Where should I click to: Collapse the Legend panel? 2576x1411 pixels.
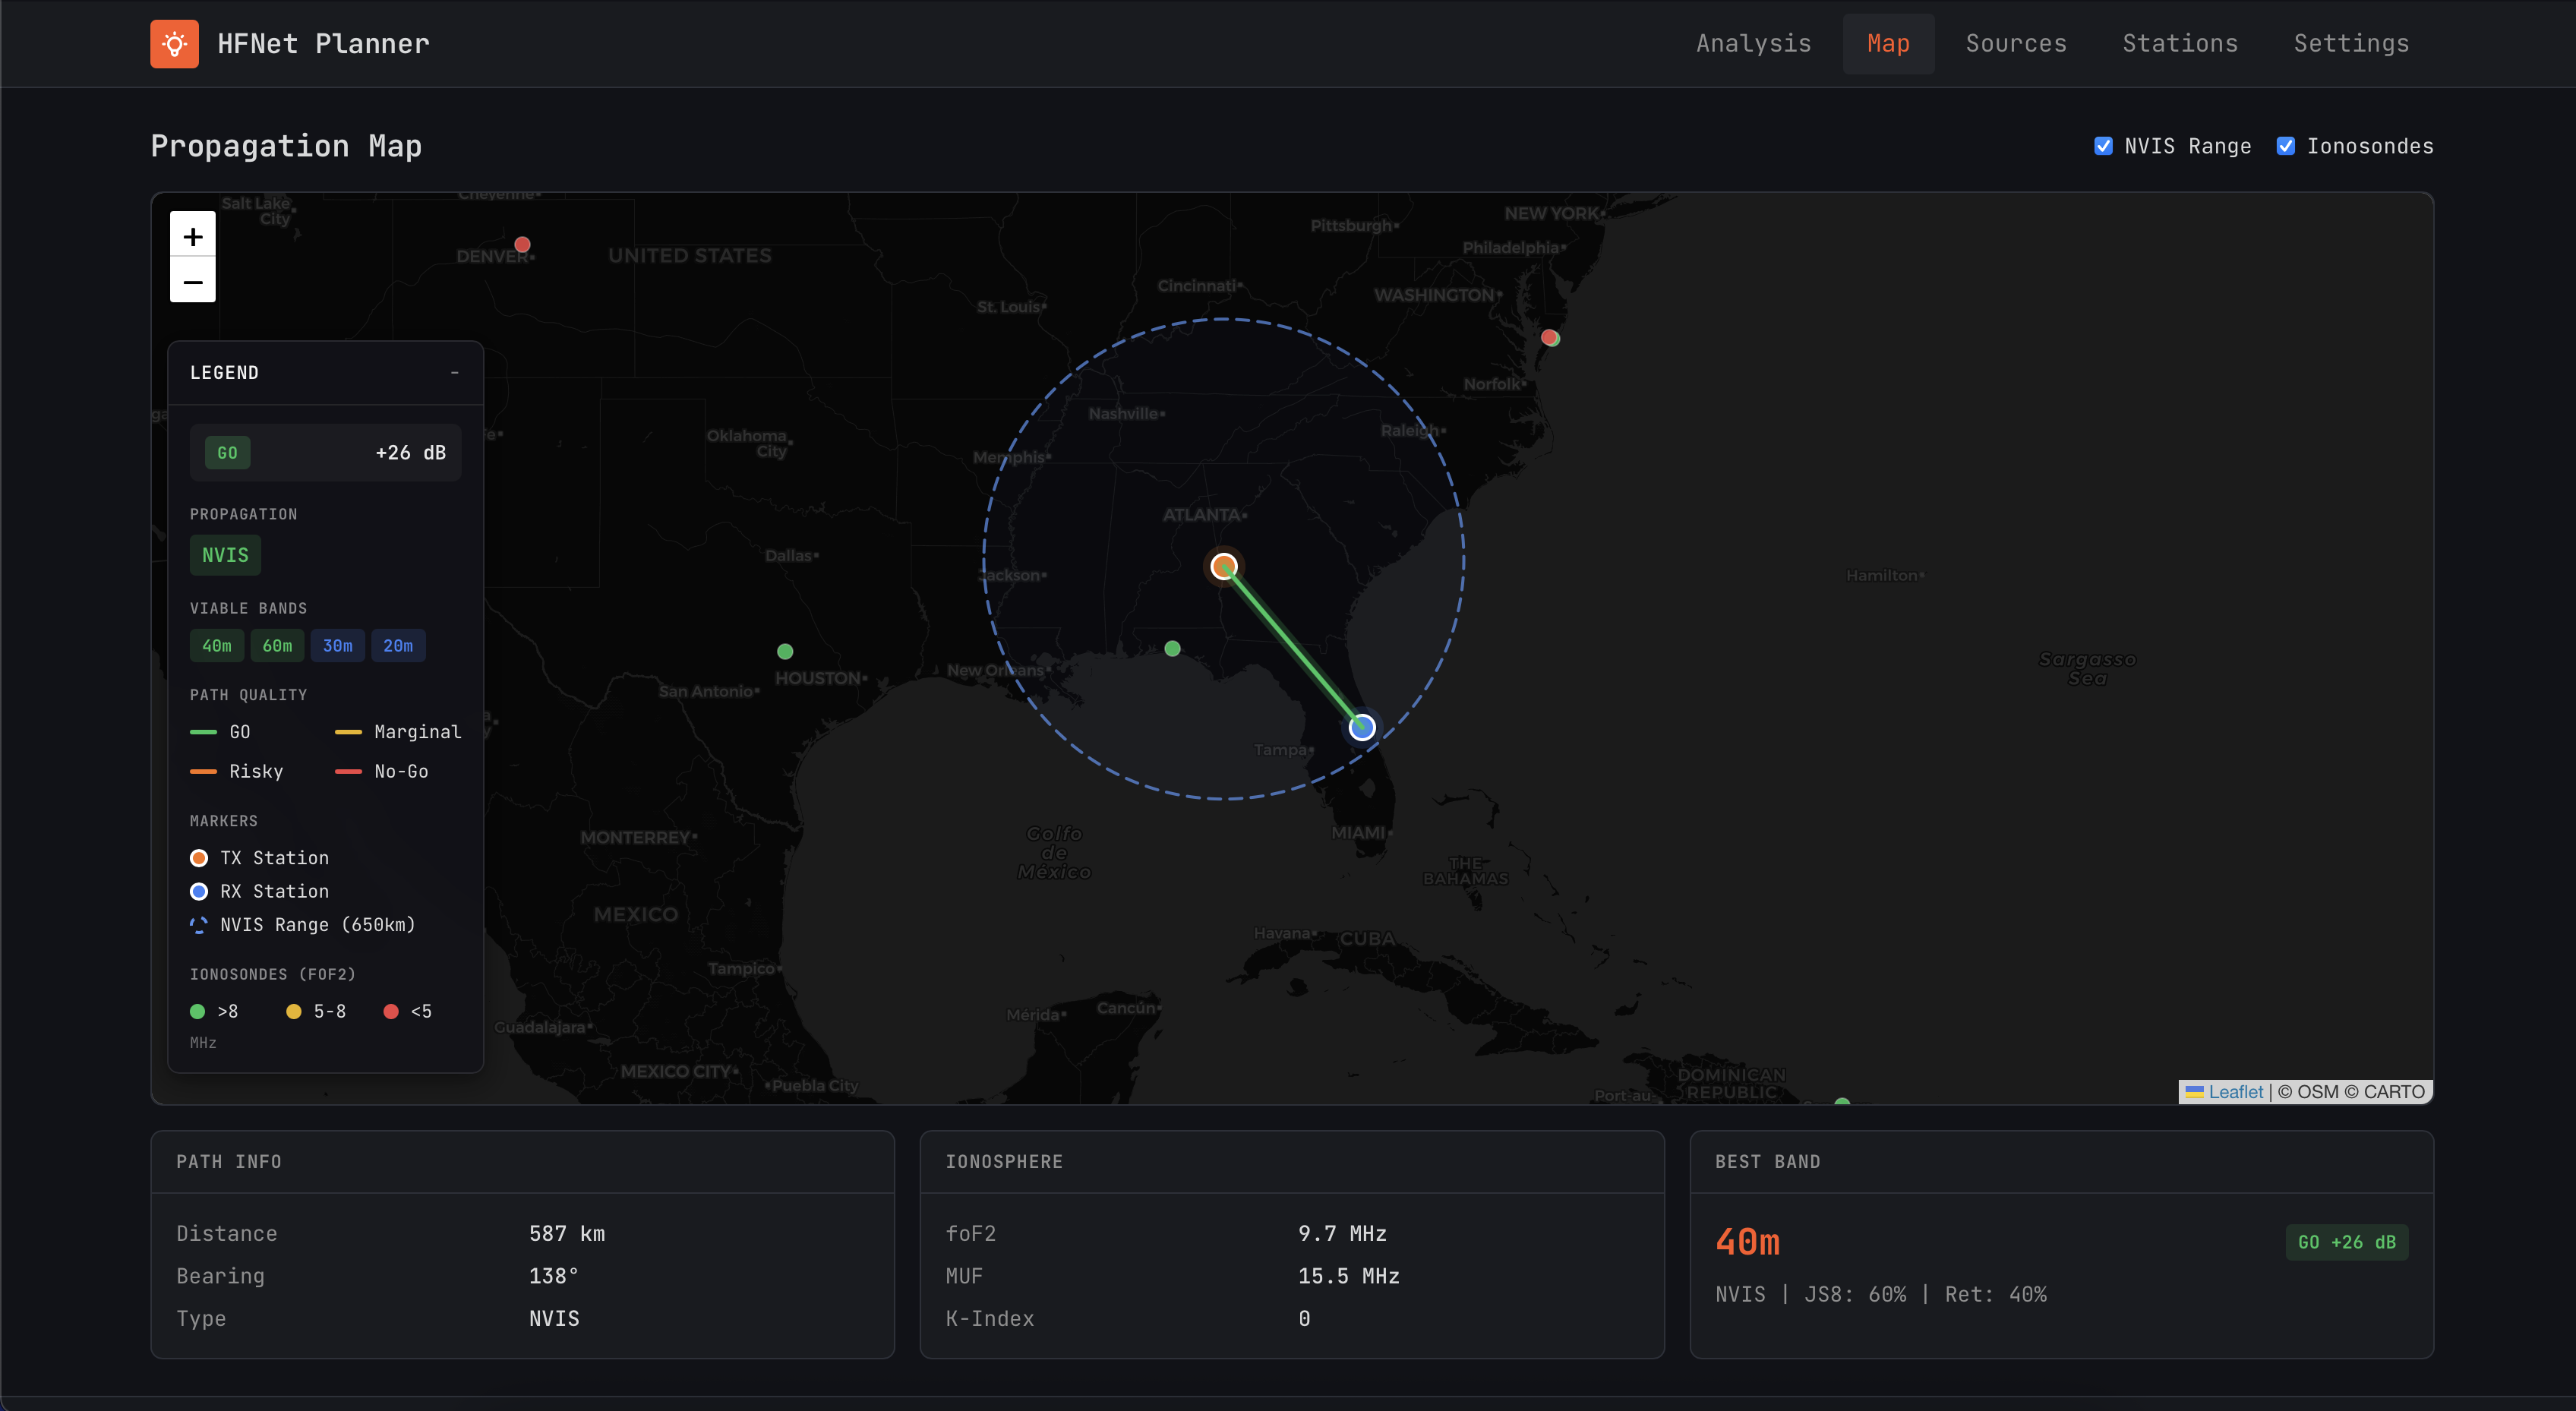(x=454, y=372)
